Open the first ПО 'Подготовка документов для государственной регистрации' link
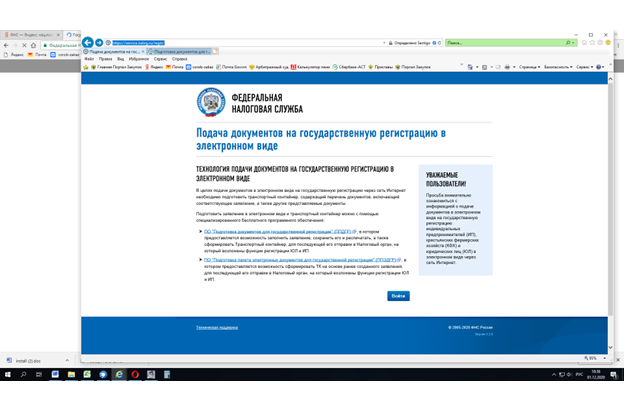 click(277, 232)
